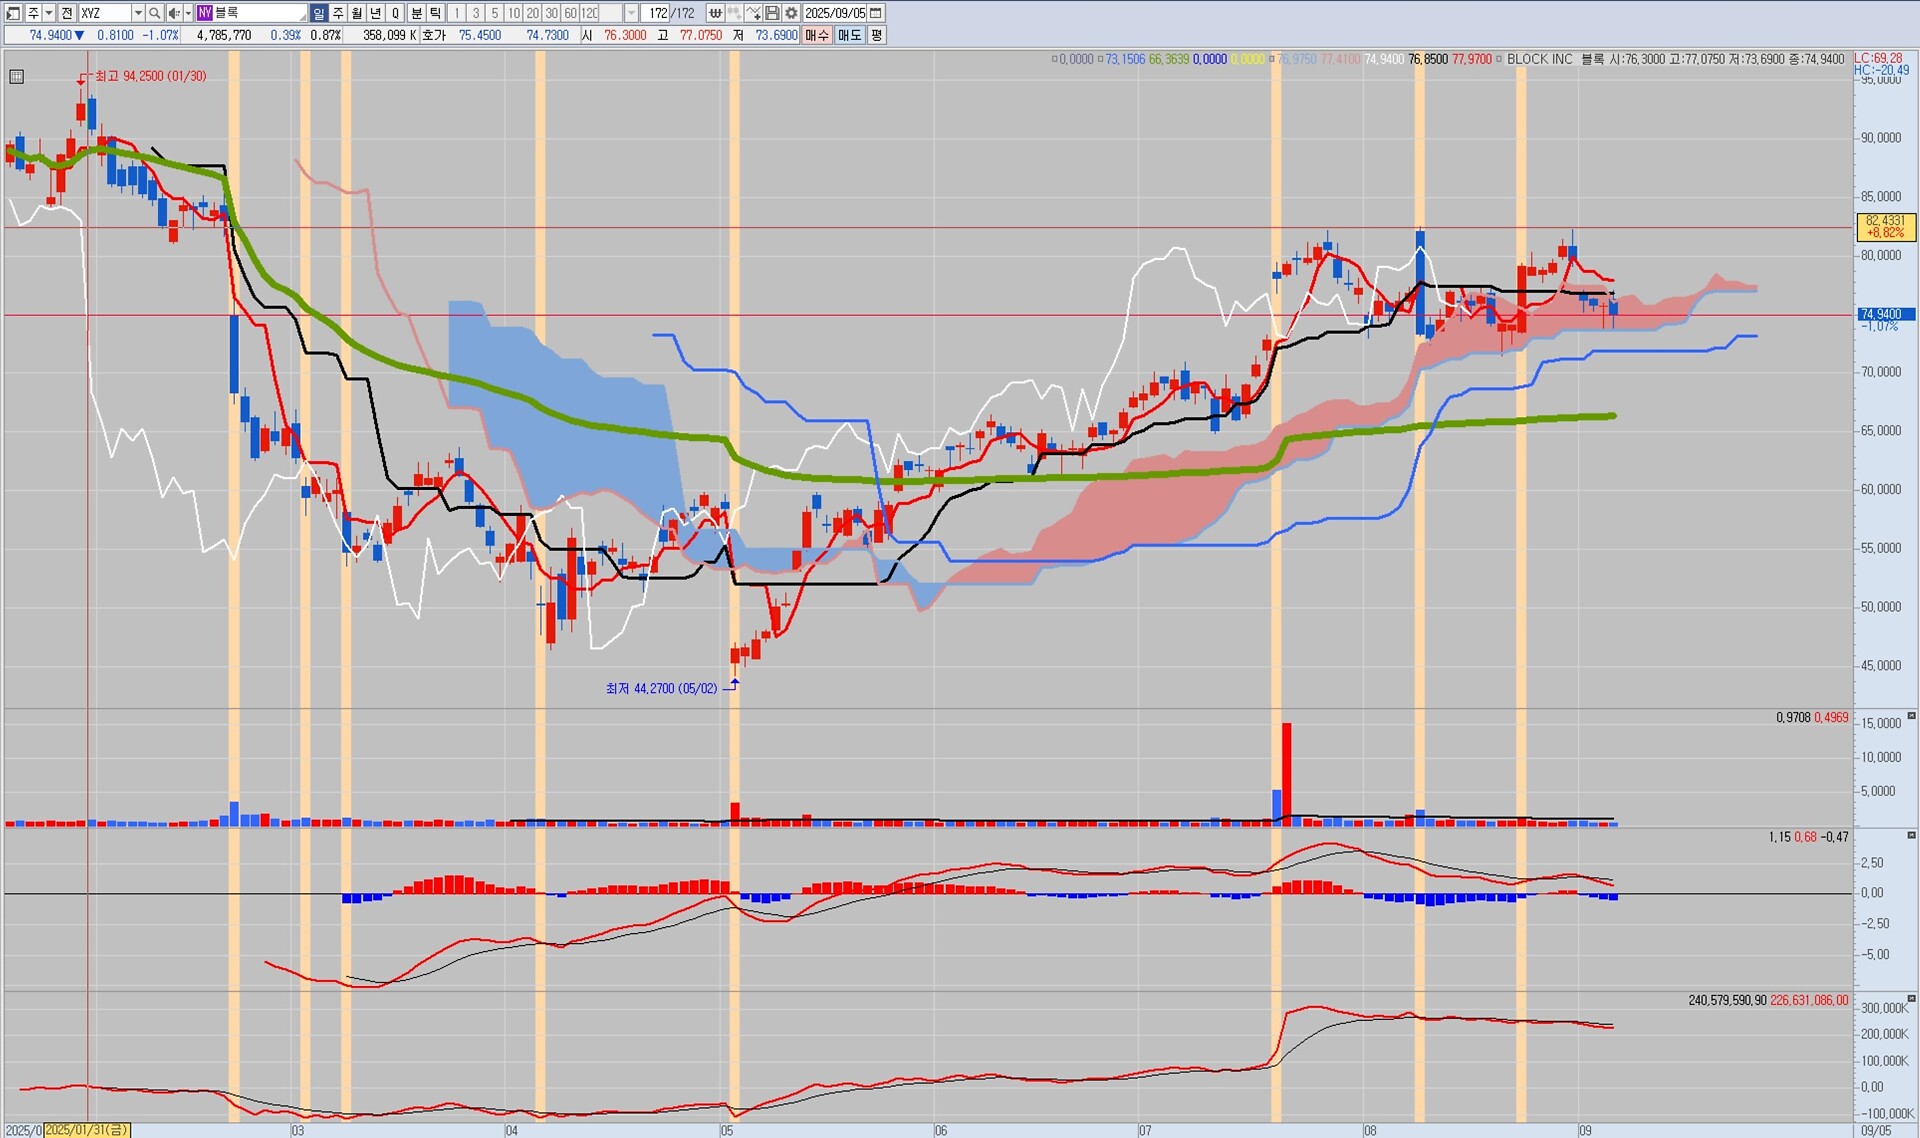Toggle small checkbox before 0,0000 indicator value
This screenshot has height=1138, width=1920.
click(x=1054, y=60)
